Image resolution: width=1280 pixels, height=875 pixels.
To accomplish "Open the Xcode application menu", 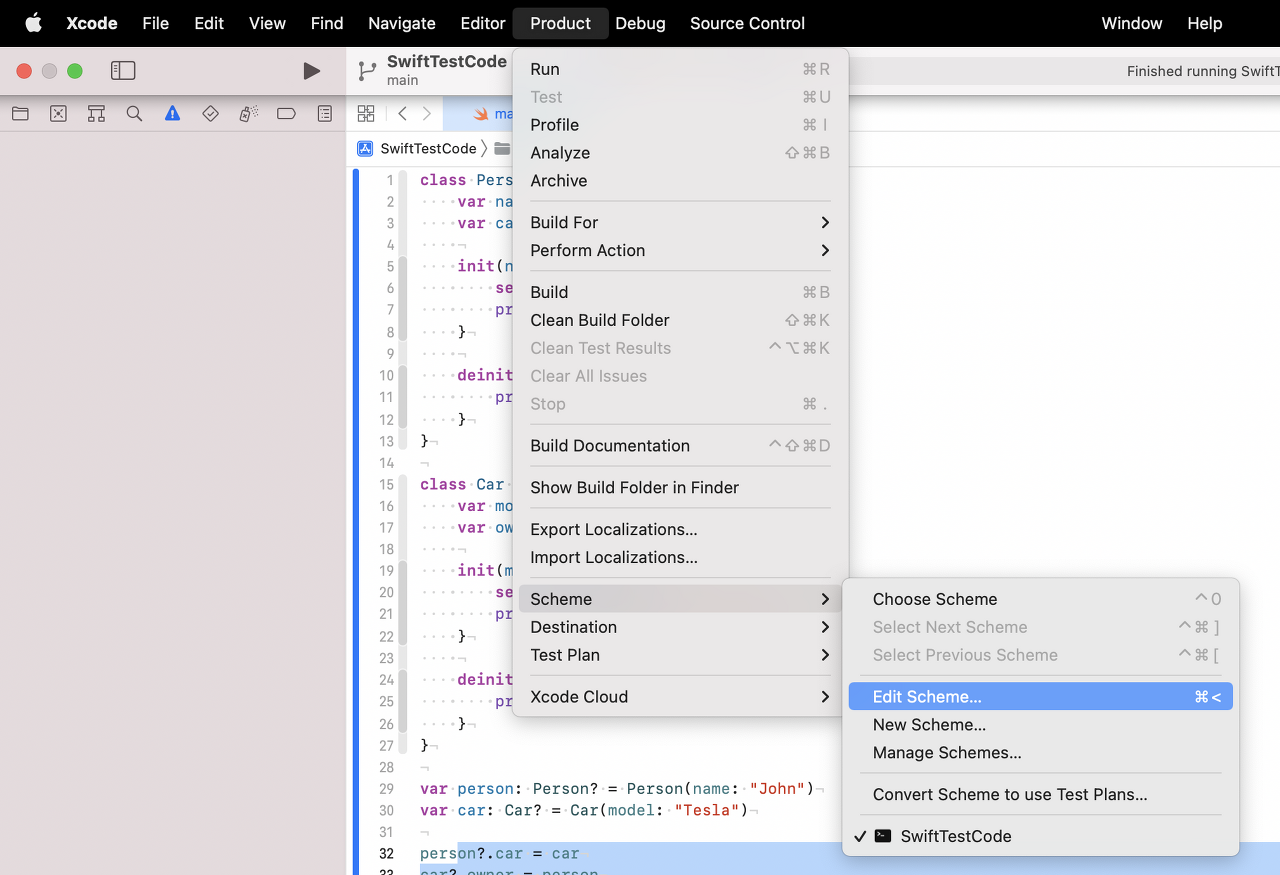I will 92,23.
